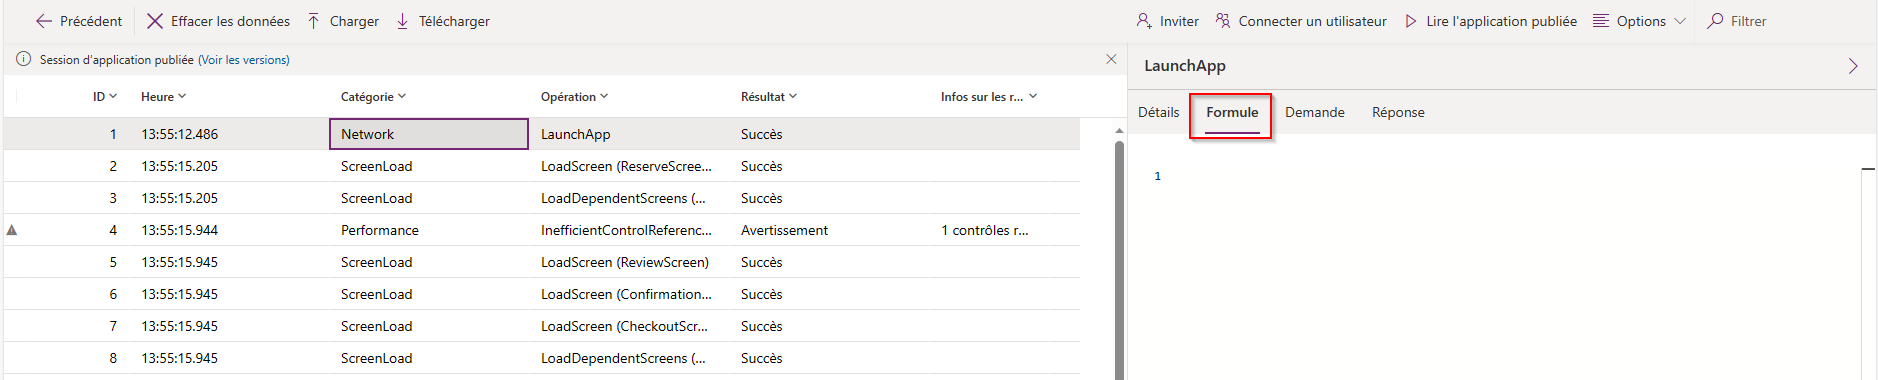1878x380 pixels.
Task: Open the ID column sort menu
Action: 113,96
